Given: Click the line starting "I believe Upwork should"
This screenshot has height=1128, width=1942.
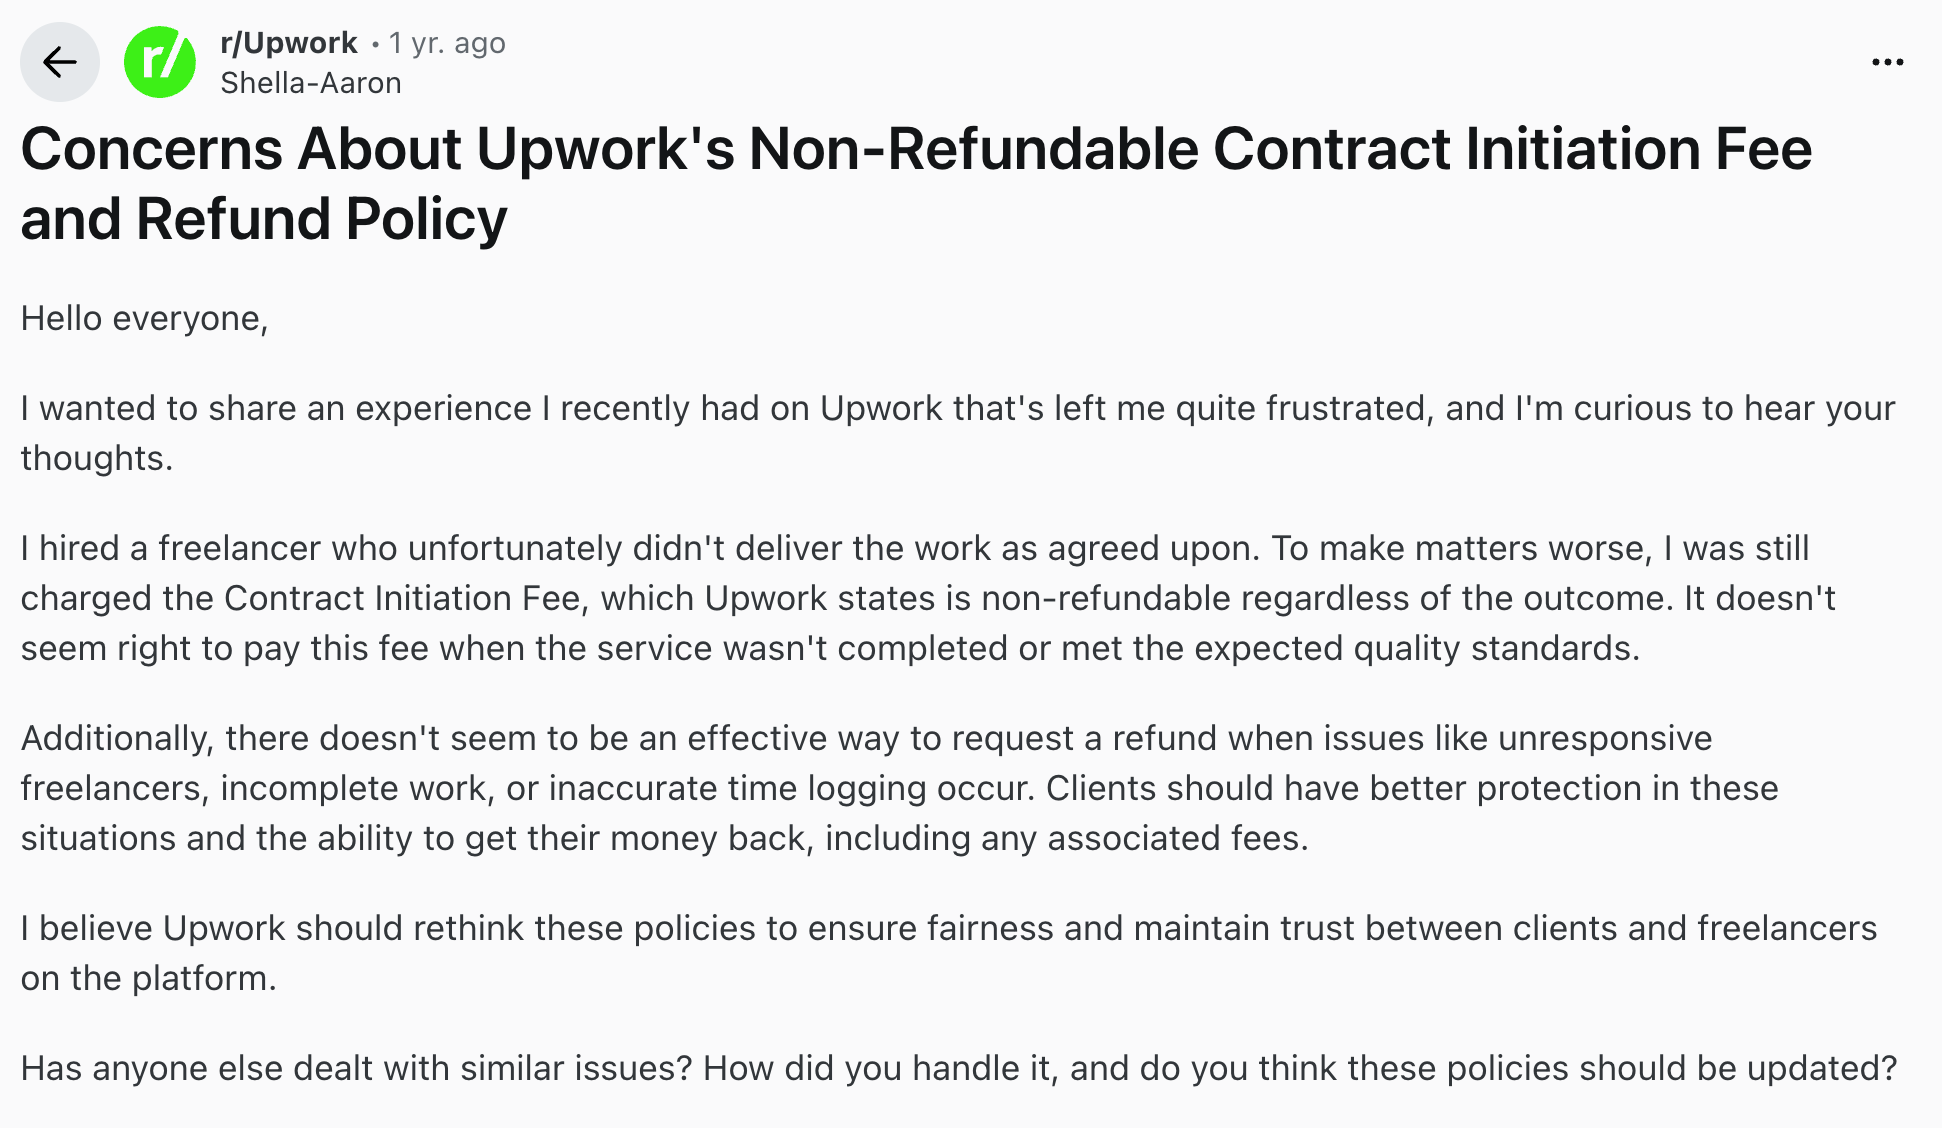Looking at the screenshot, I should (x=948, y=928).
